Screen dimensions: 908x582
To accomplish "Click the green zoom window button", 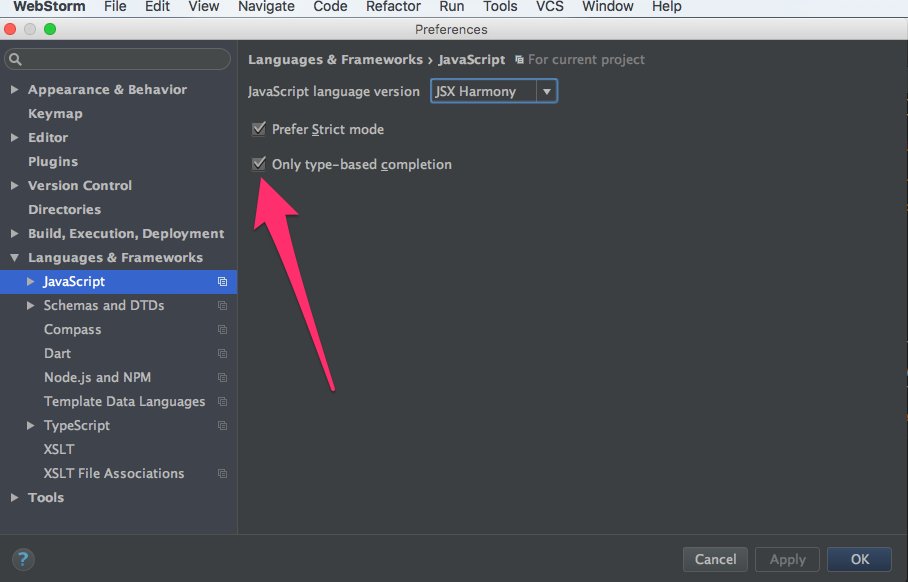I will coord(50,29).
